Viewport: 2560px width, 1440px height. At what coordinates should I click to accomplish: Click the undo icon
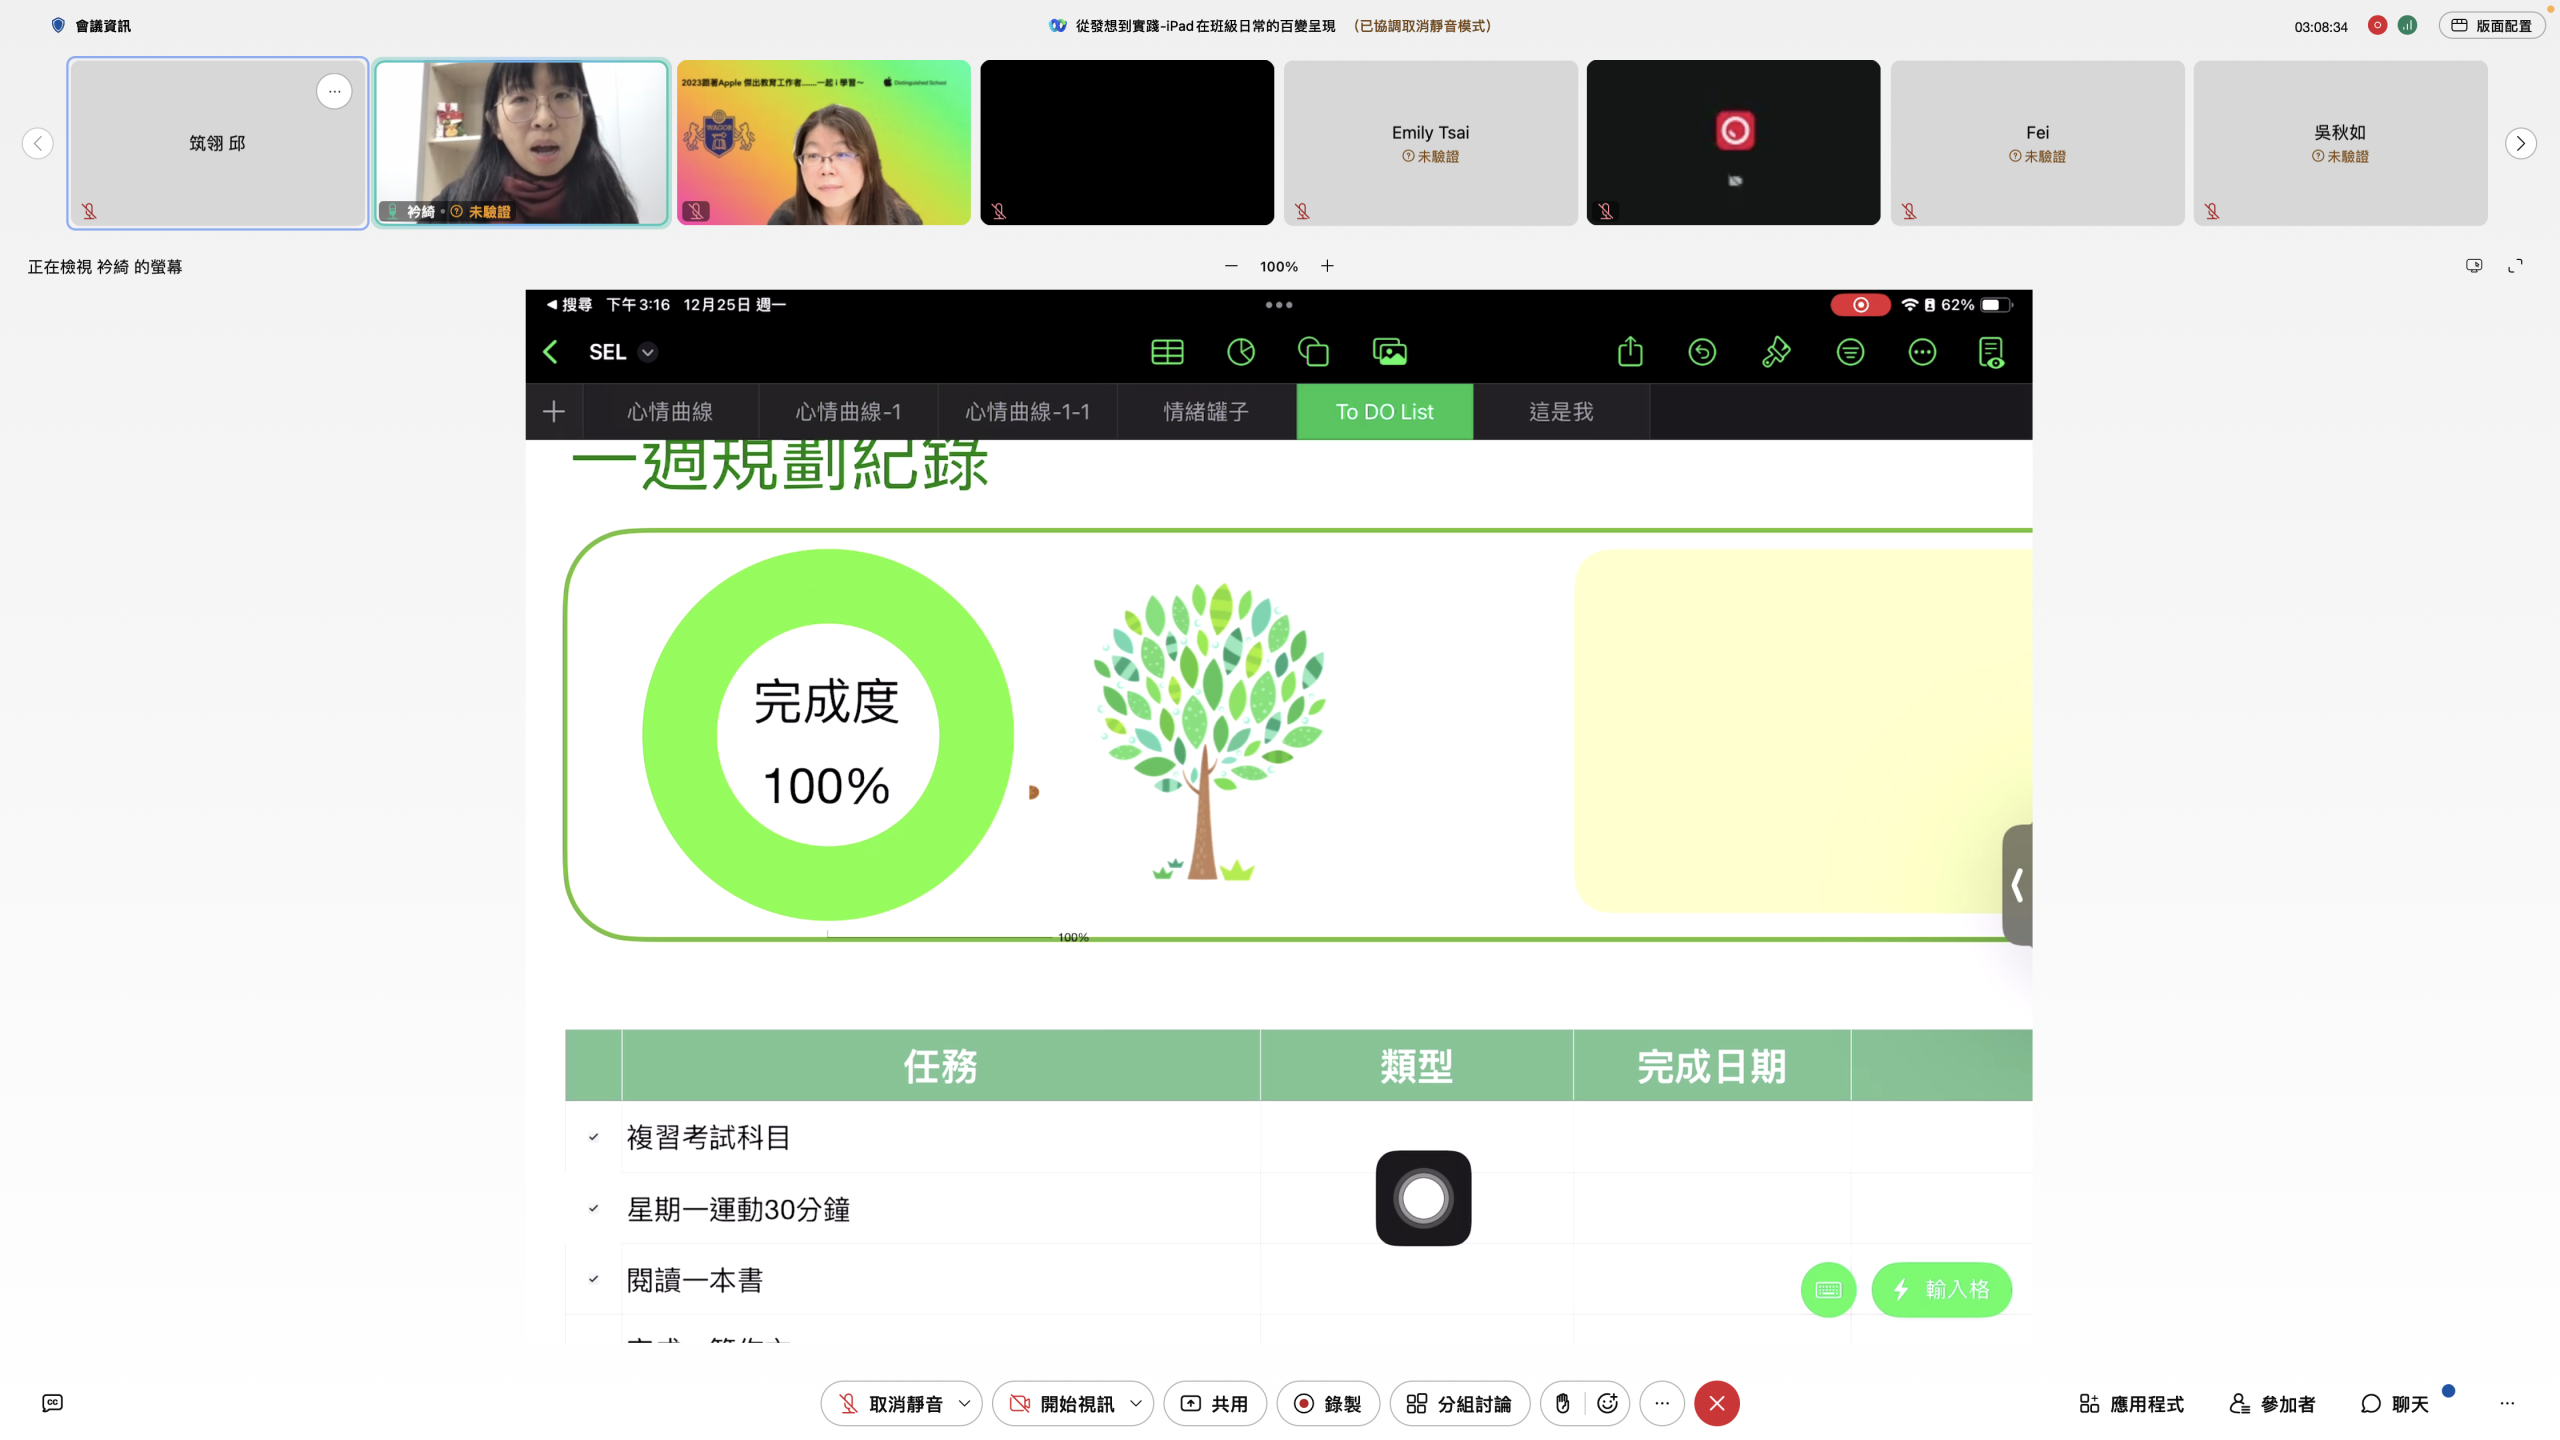pyautogui.click(x=1702, y=352)
